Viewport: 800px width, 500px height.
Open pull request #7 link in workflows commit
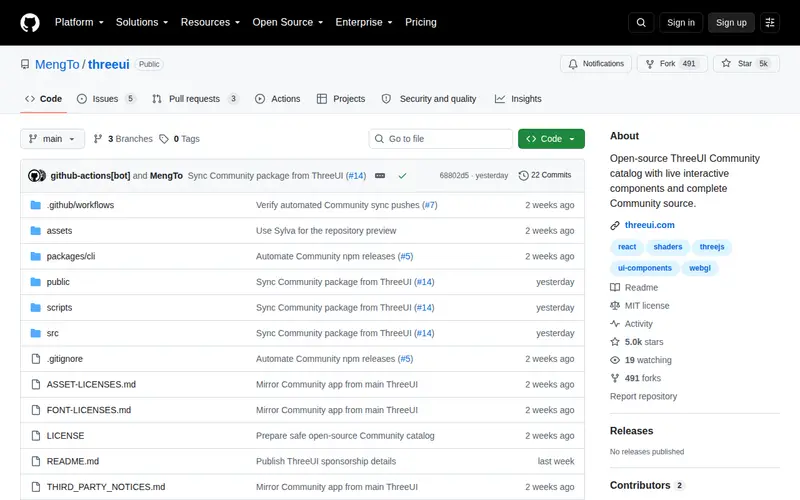coord(430,205)
